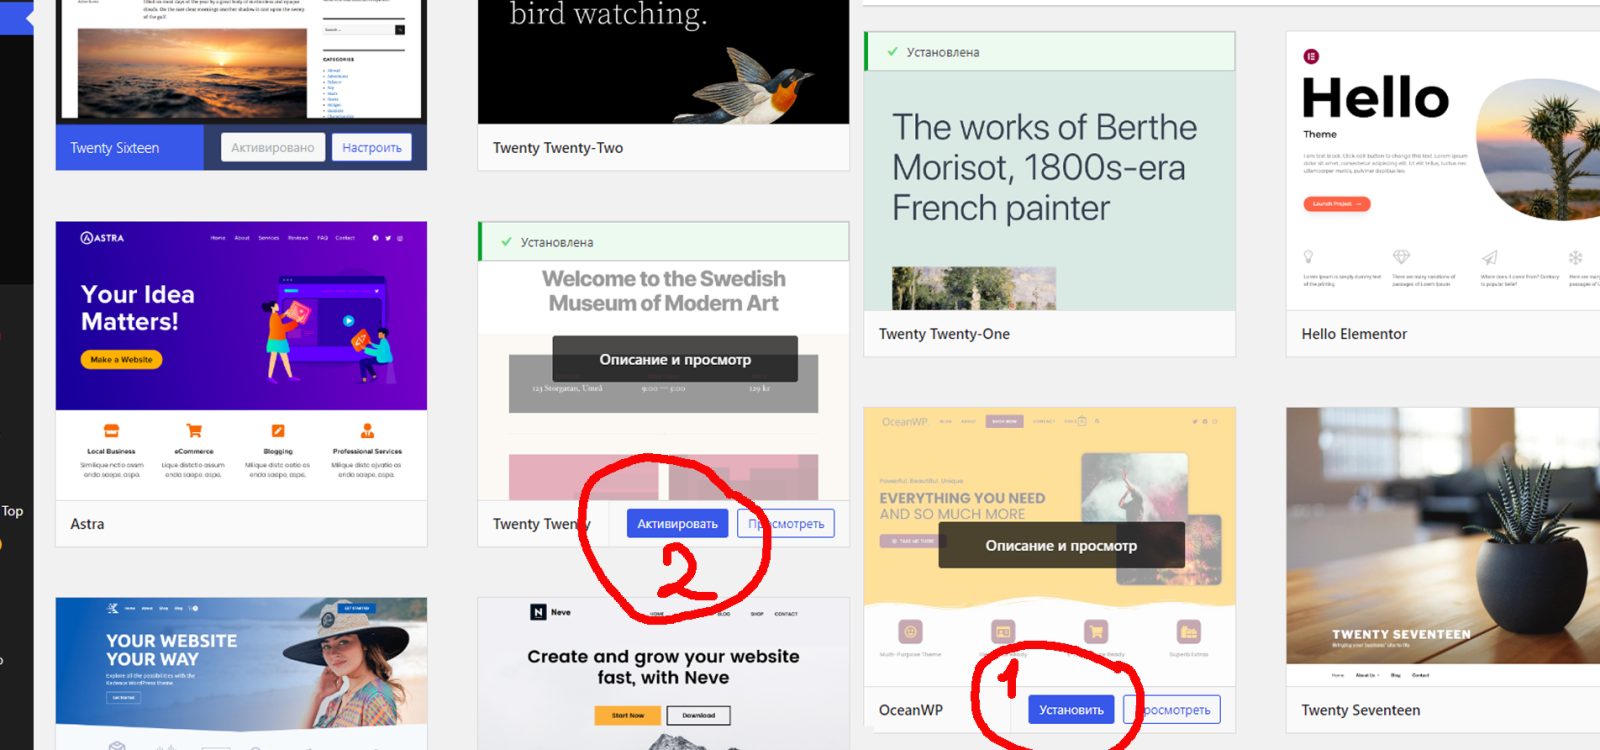Click the Установить button for OceanWP
This screenshot has width=1600, height=750.
click(x=1071, y=710)
